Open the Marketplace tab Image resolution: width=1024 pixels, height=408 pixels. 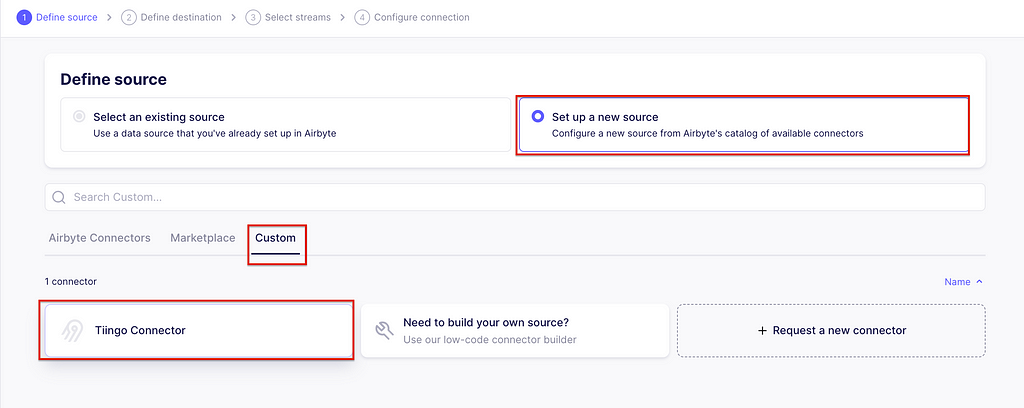coord(202,238)
